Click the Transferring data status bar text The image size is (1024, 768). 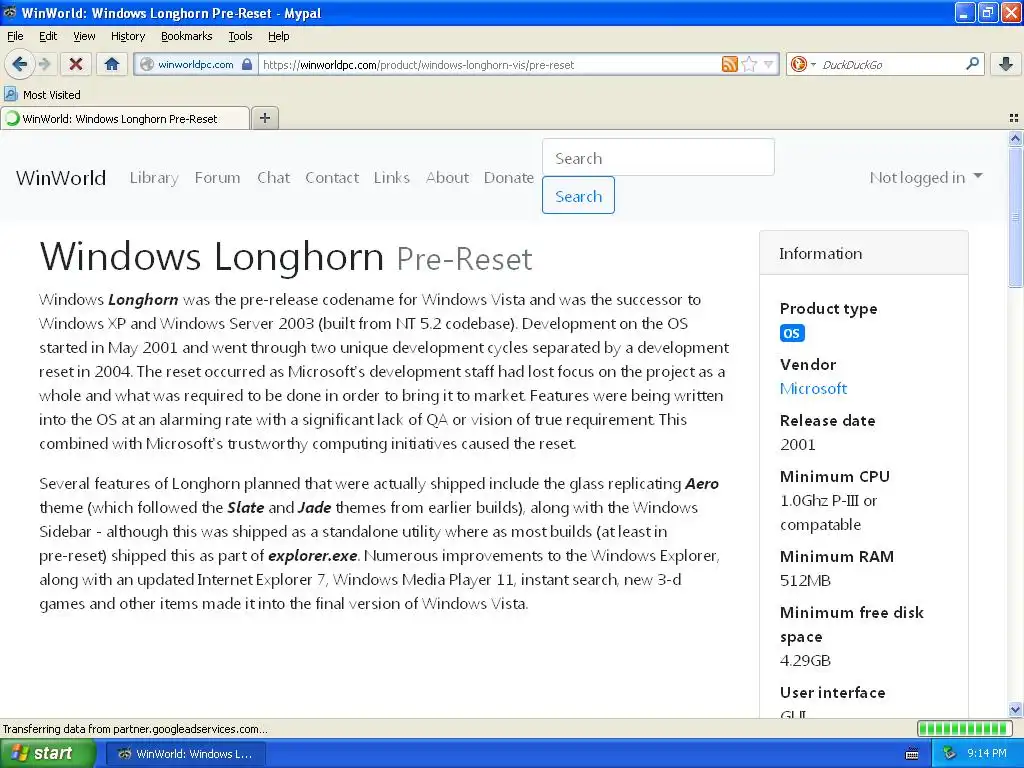135,729
